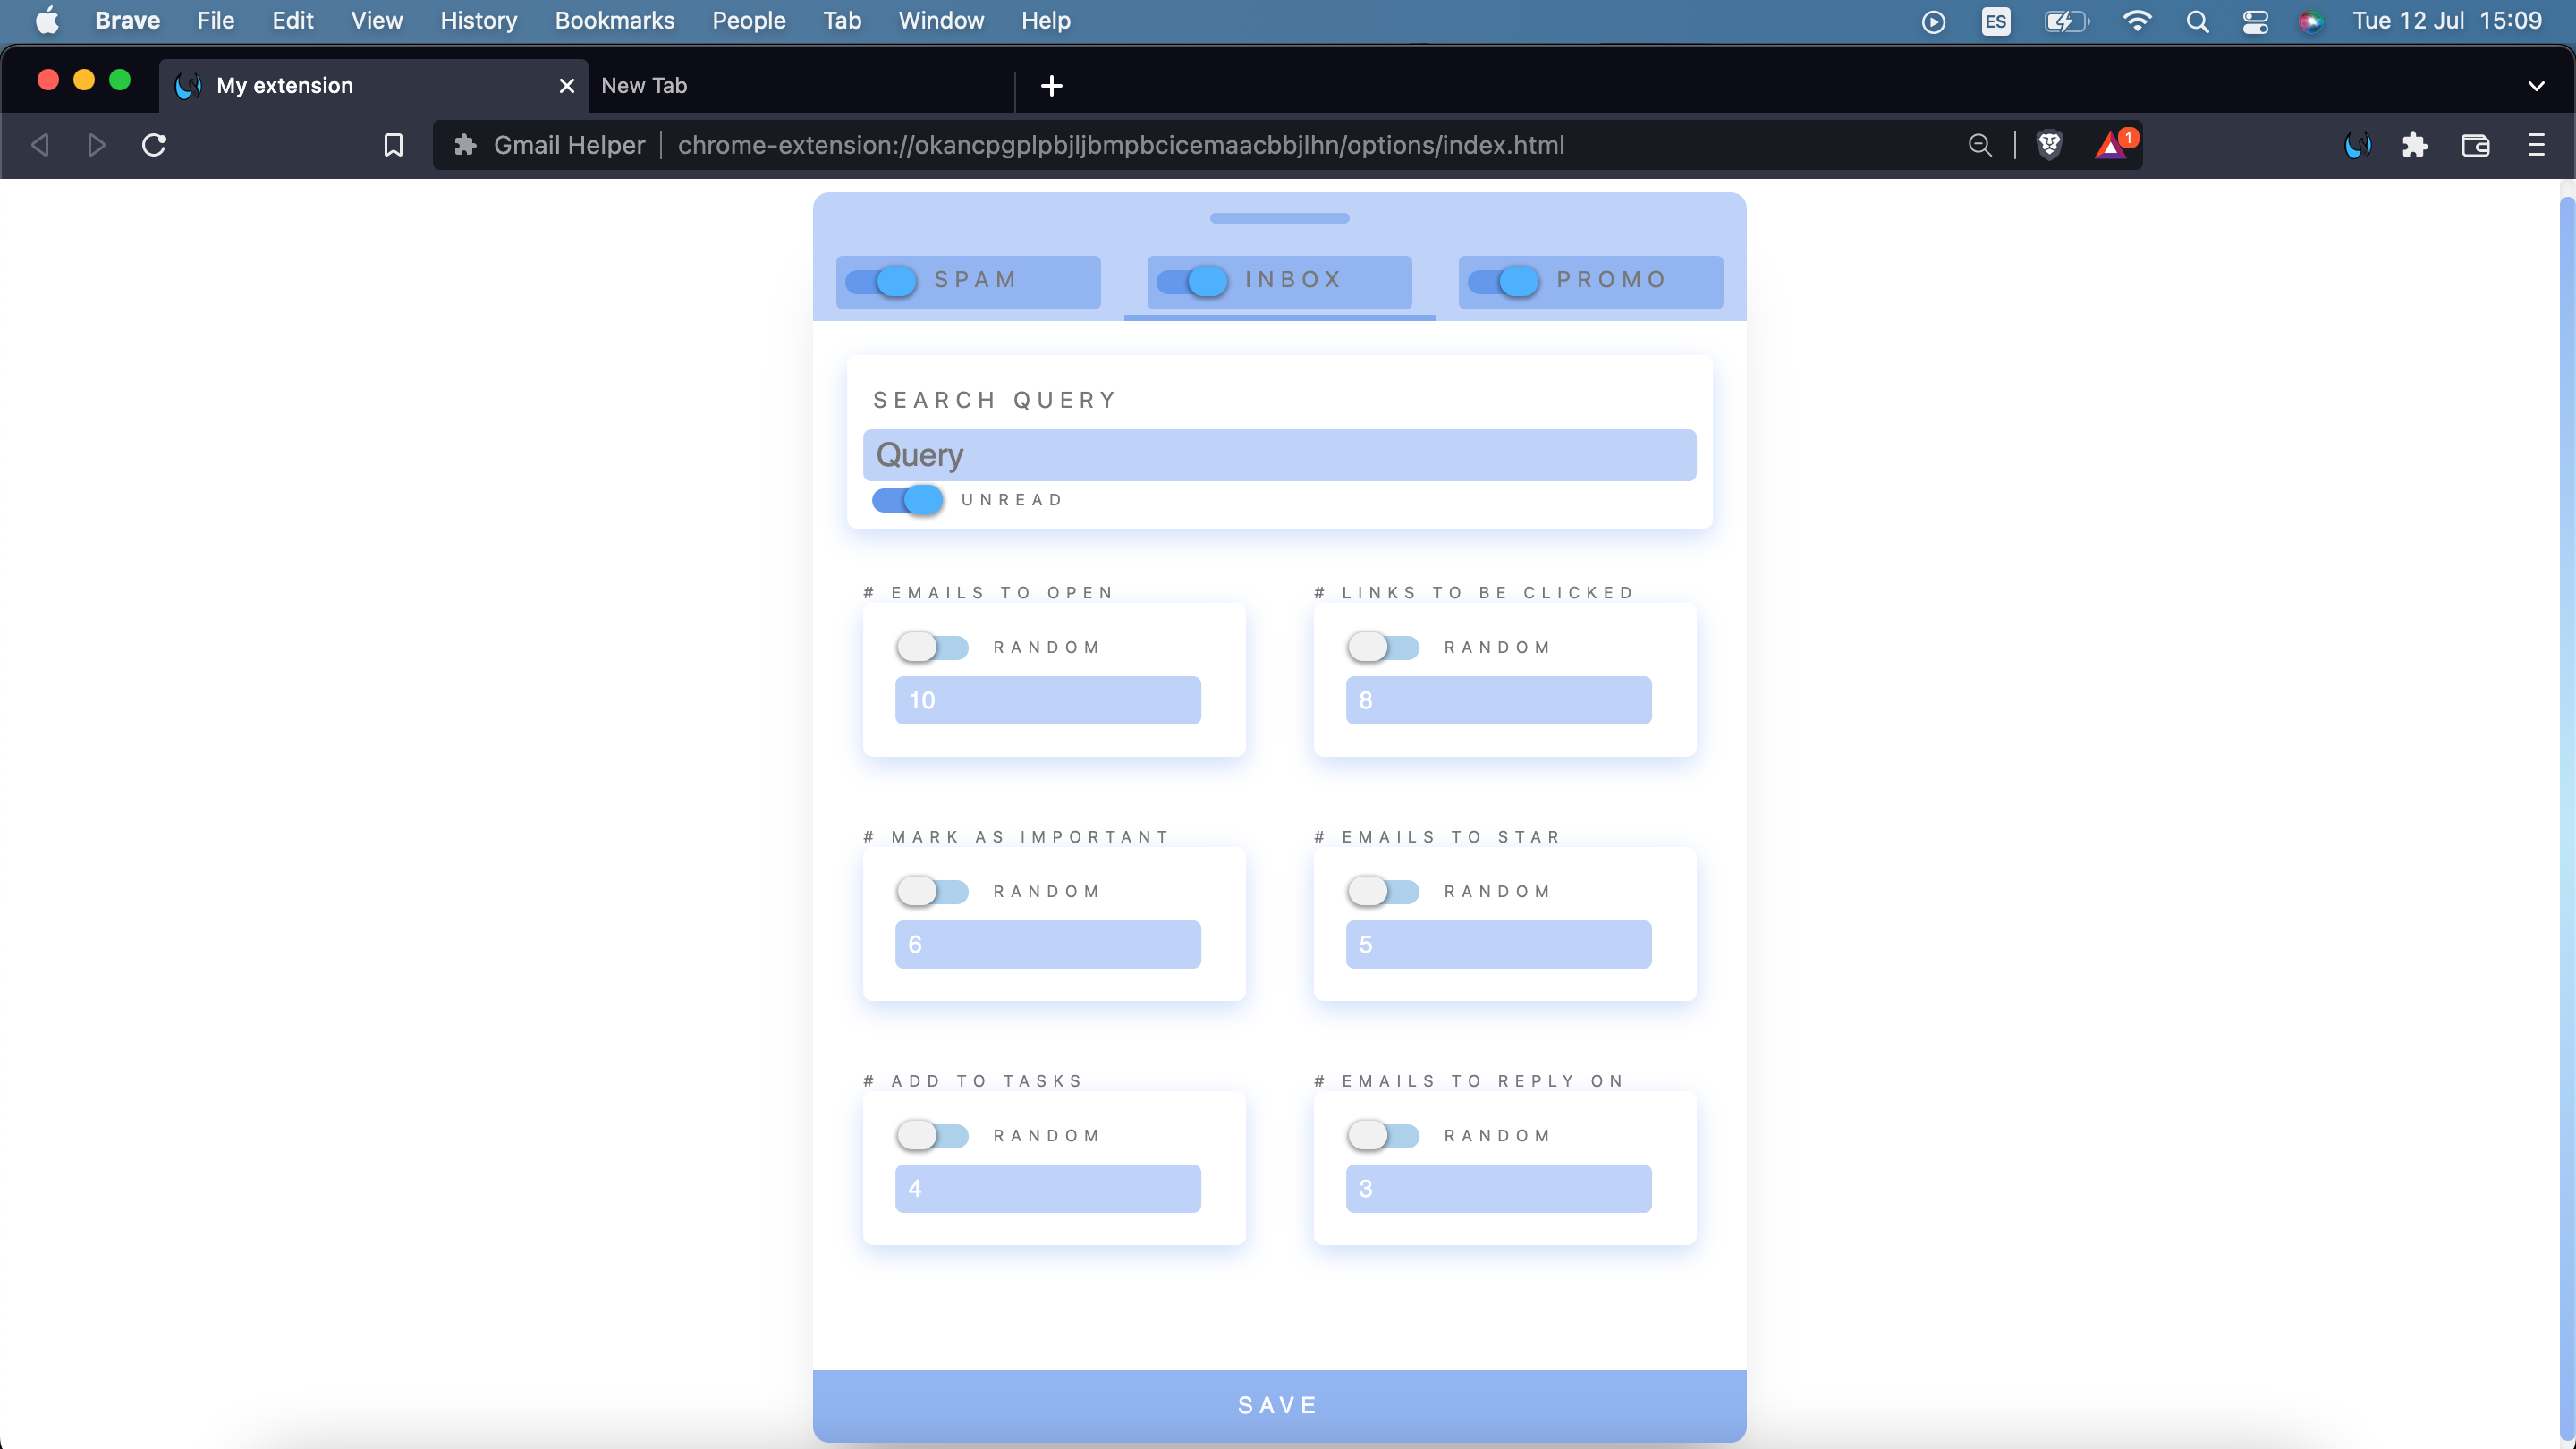
Task: Open the Brave hamburger menu
Action: coord(2536,145)
